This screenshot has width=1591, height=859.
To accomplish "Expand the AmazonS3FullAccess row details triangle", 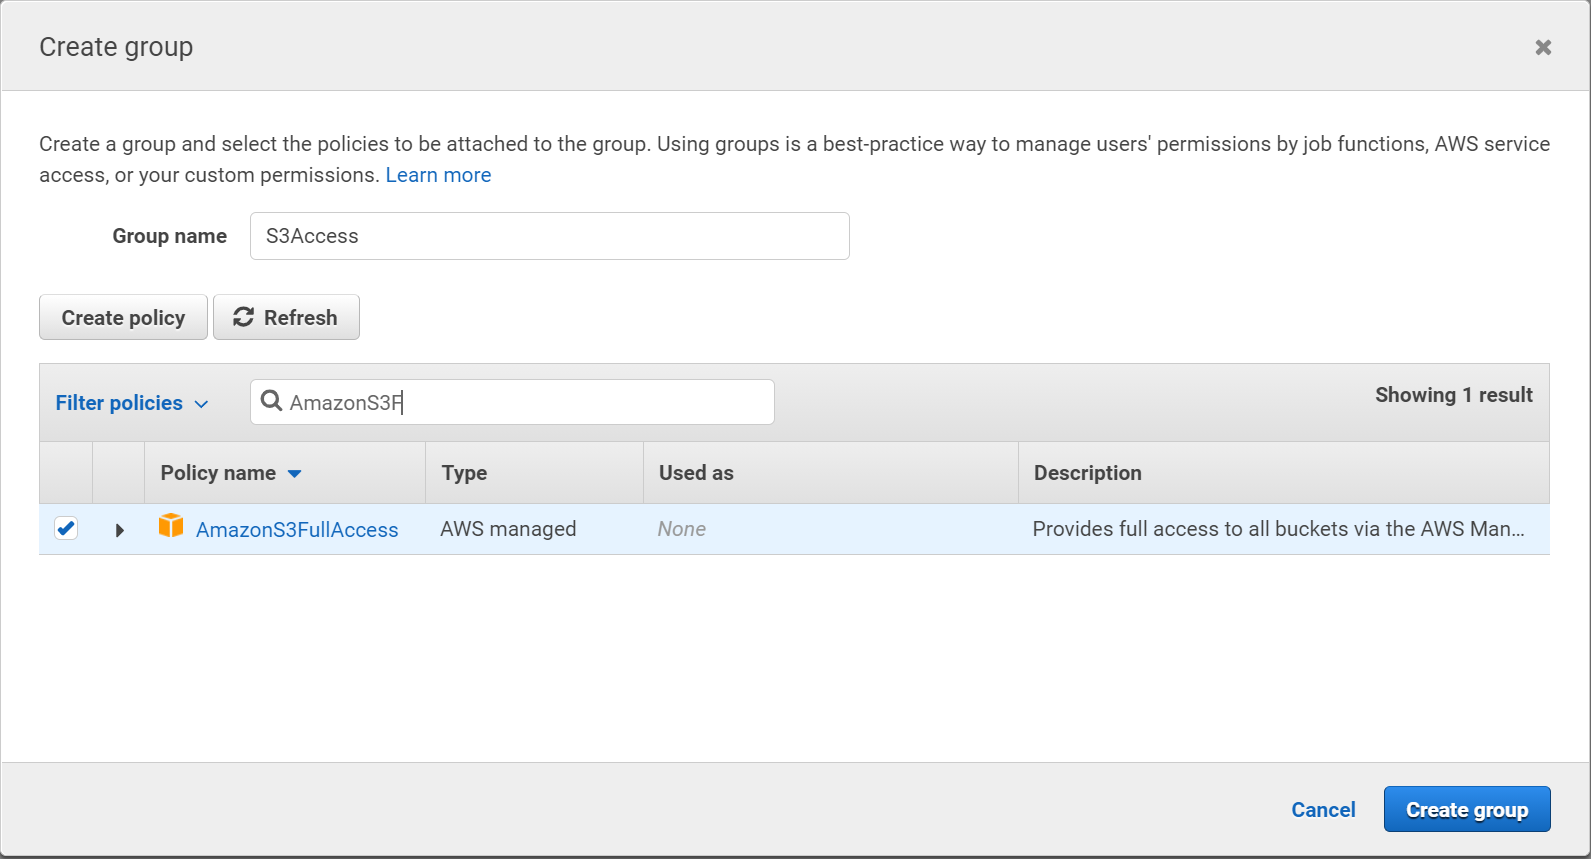I will 119,530.
